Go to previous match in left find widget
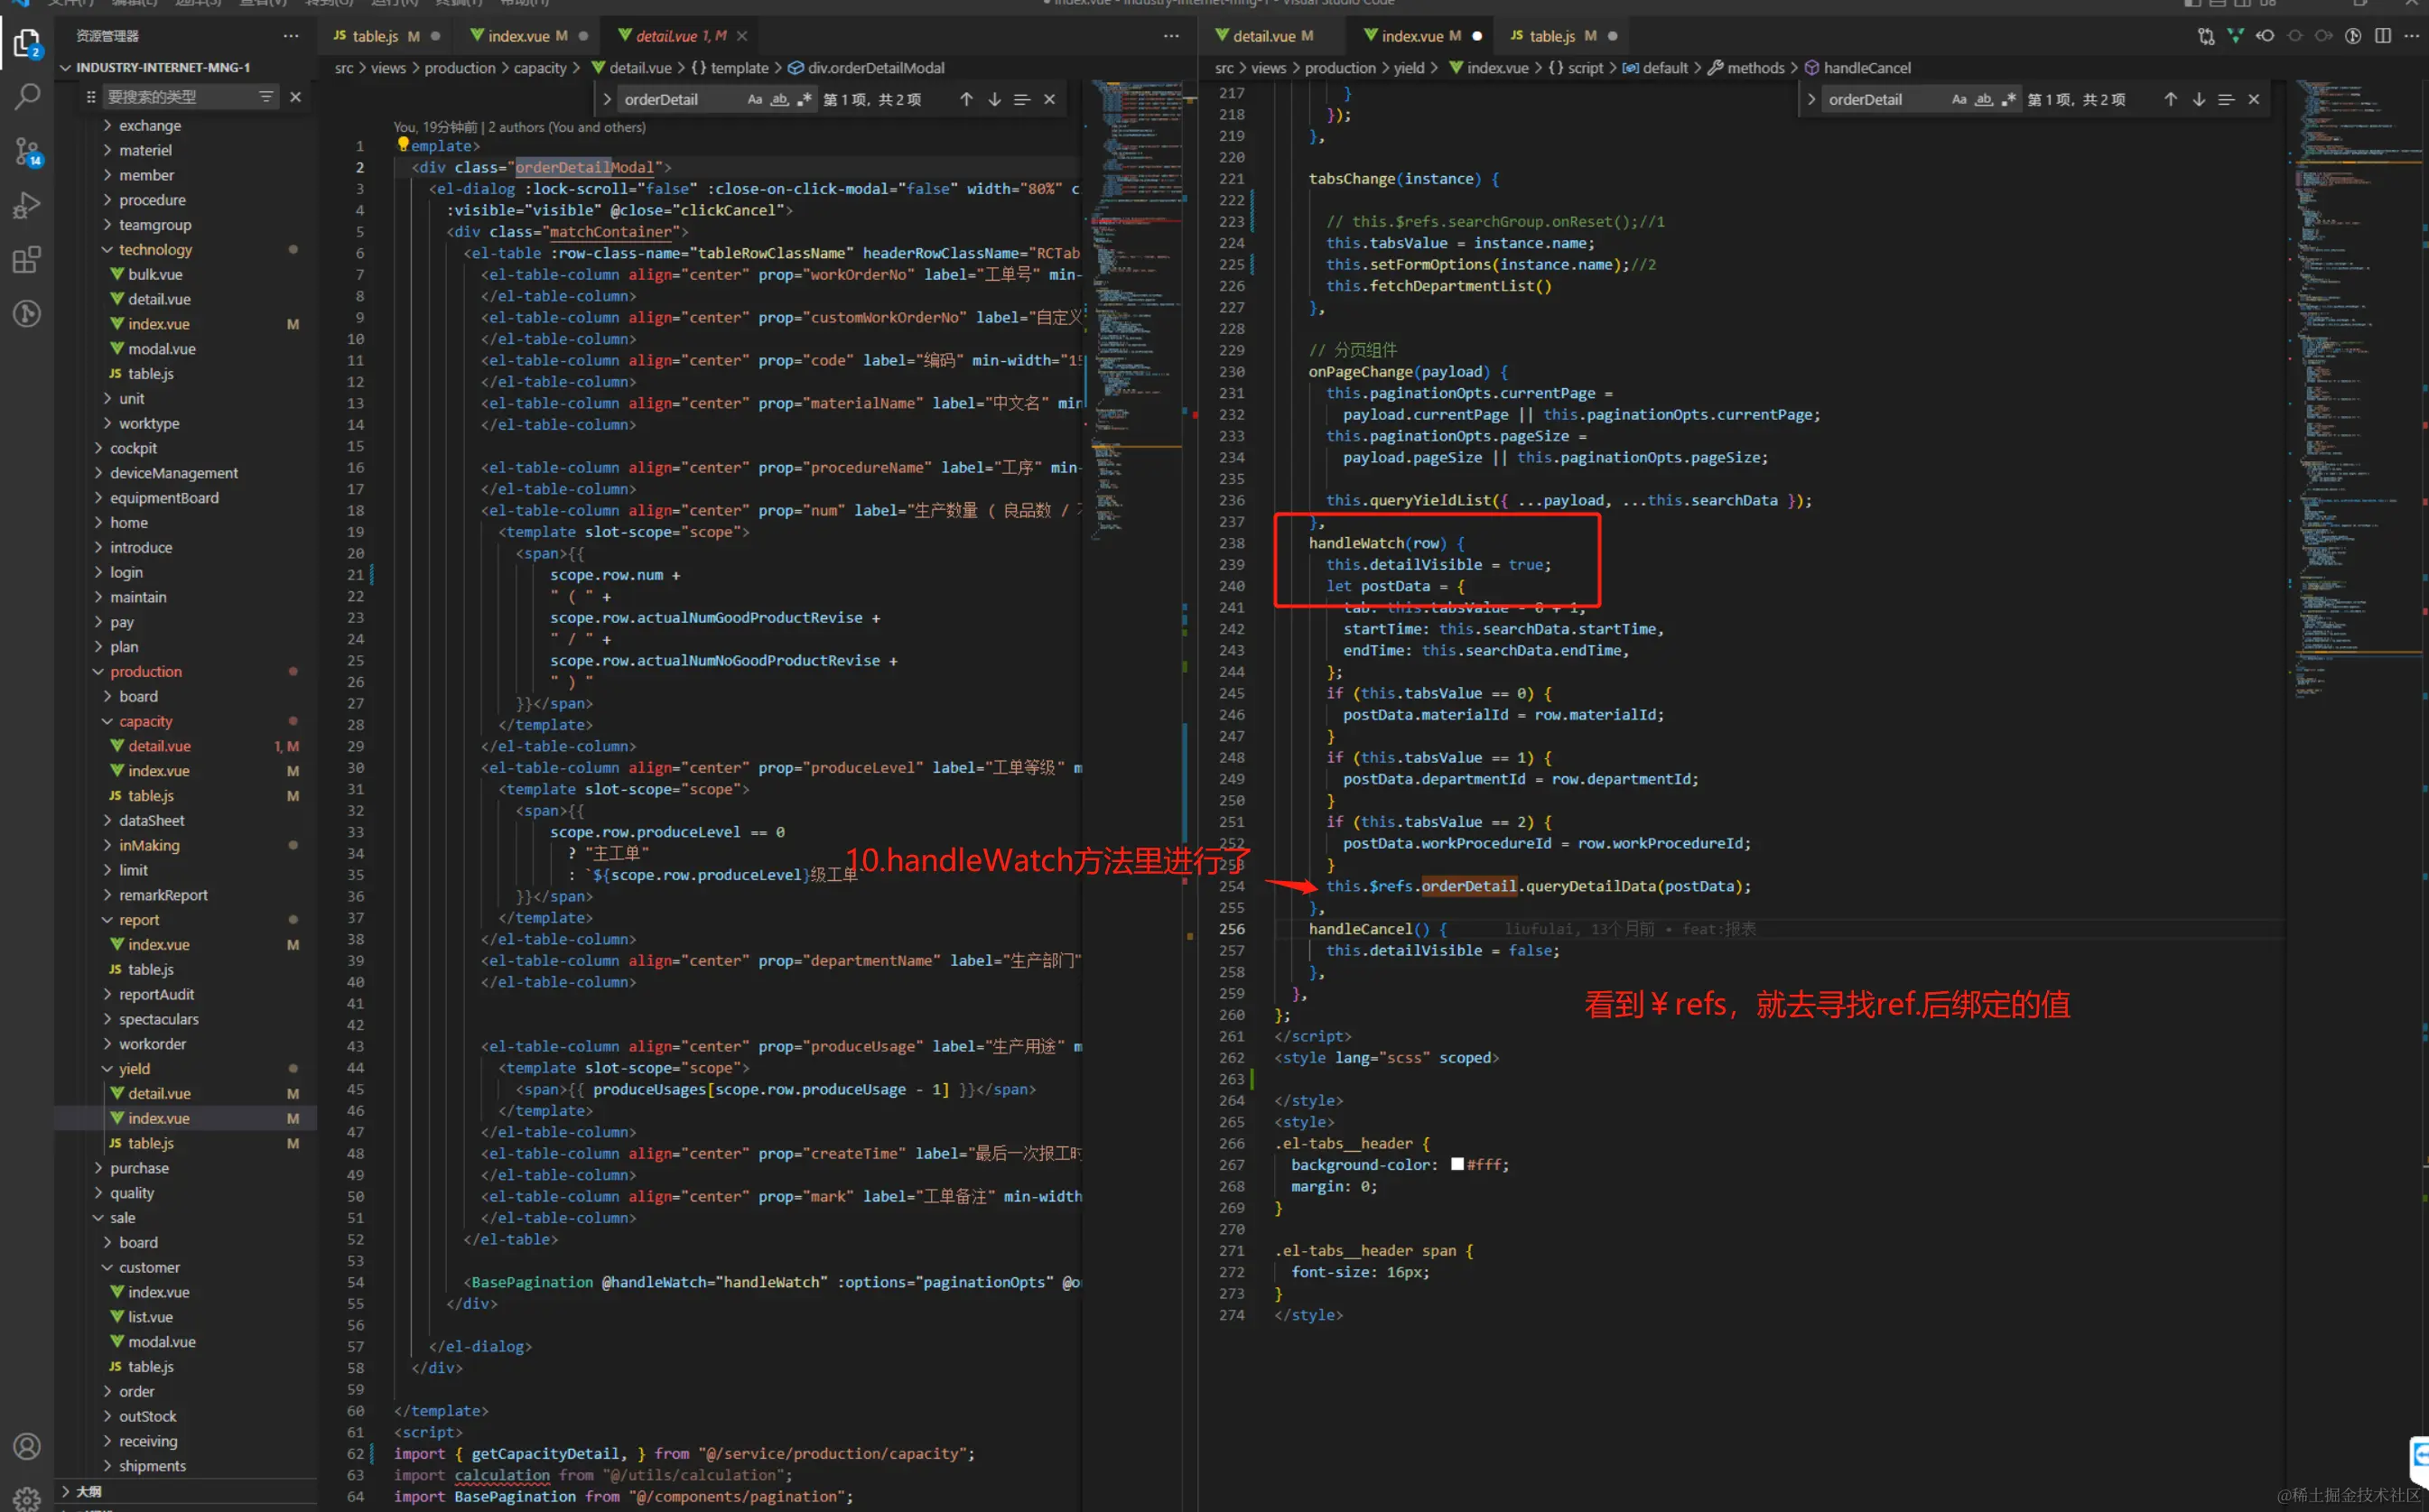The height and width of the screenshot is (1512, 2429). (x=966, y=99)
